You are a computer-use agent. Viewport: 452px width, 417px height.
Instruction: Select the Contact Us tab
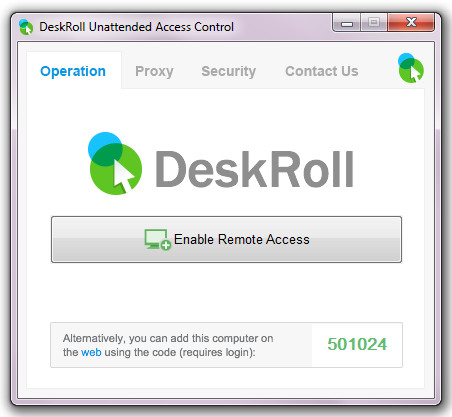pyautogui.click(x=322, y=71)
